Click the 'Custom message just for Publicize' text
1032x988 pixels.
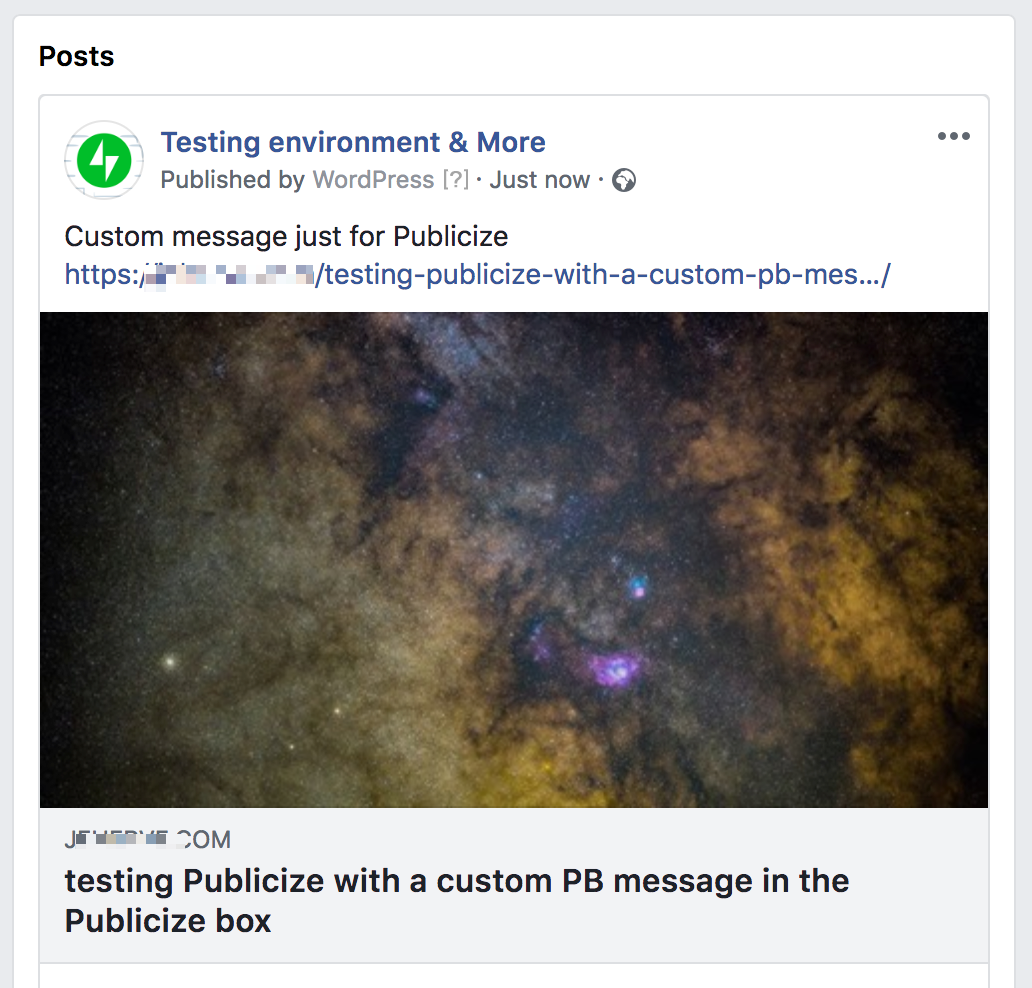(x=286, y=236)
